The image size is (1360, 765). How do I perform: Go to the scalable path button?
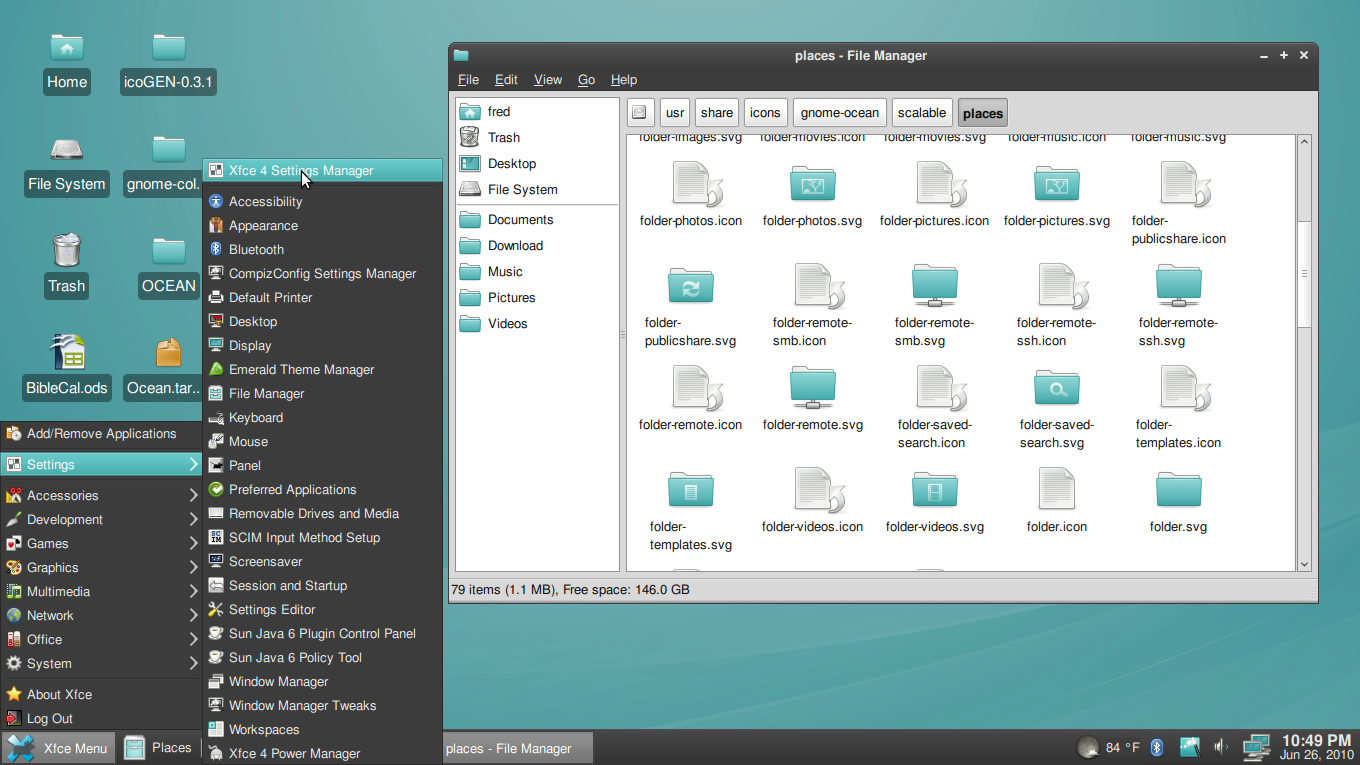tap(922, 113)
